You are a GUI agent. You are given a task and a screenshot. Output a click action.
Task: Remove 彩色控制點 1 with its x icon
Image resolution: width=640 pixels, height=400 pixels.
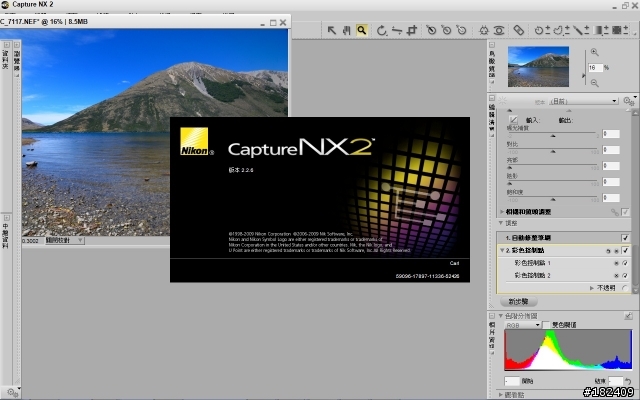[x=616, y=263]
